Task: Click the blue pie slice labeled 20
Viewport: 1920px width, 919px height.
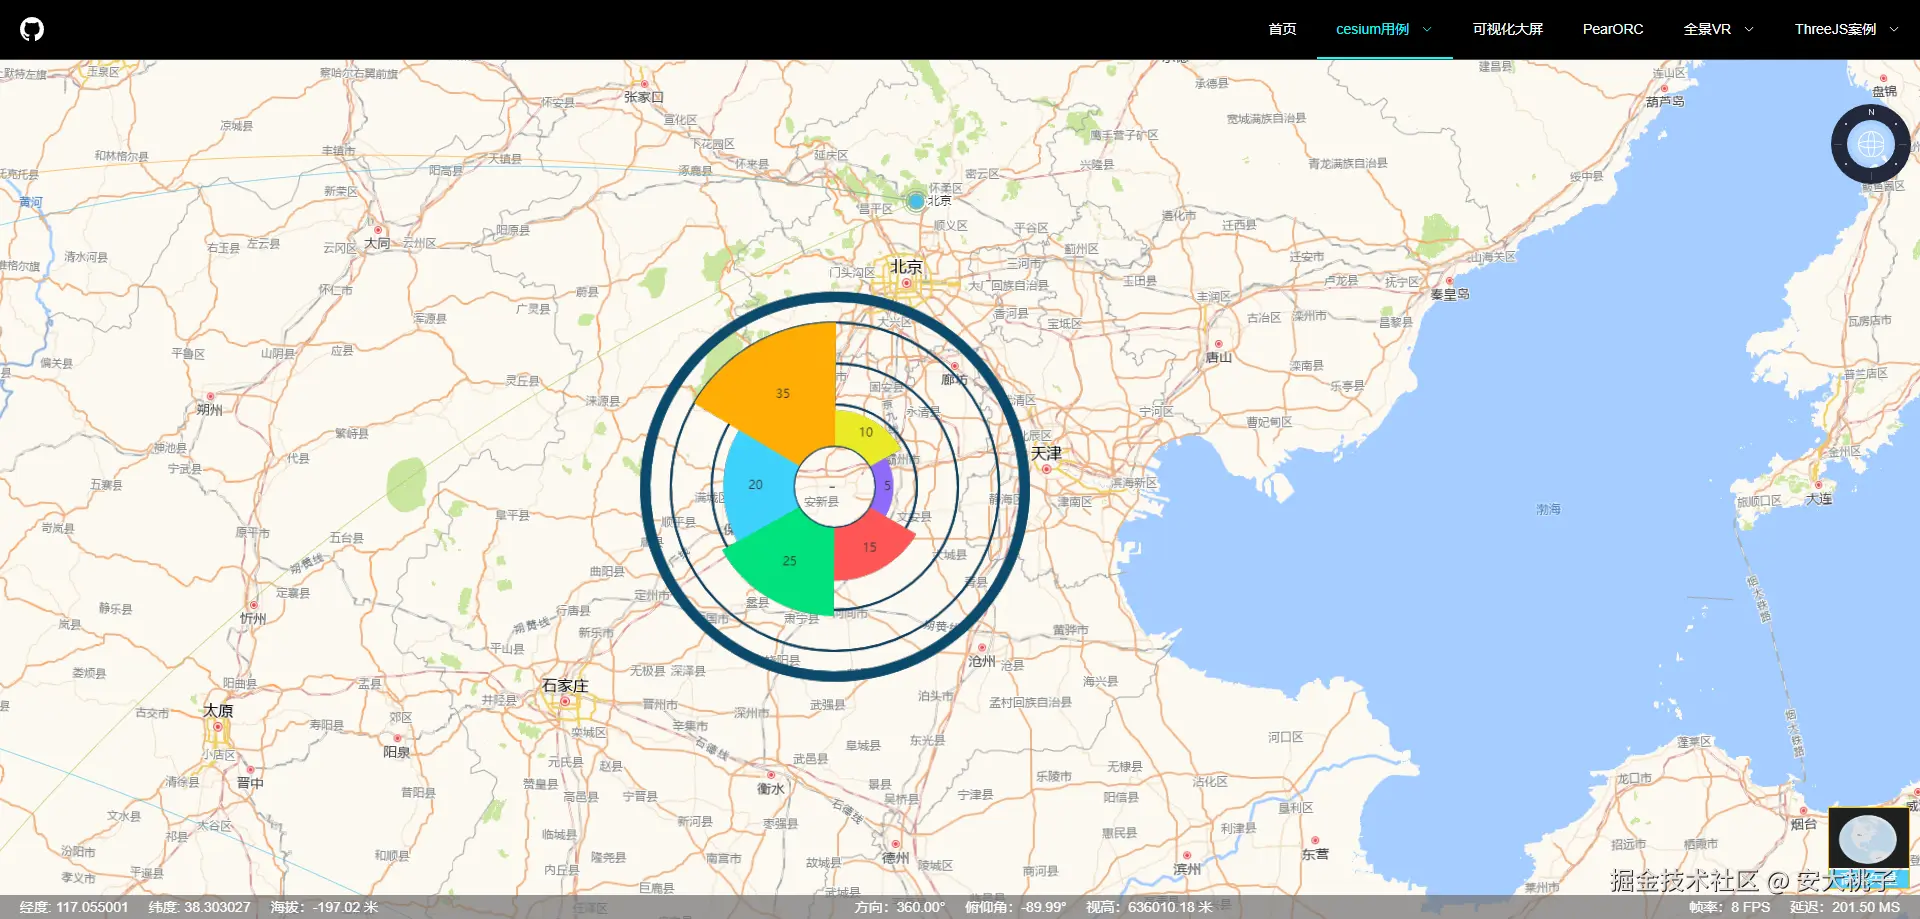Action: (755, 485)
